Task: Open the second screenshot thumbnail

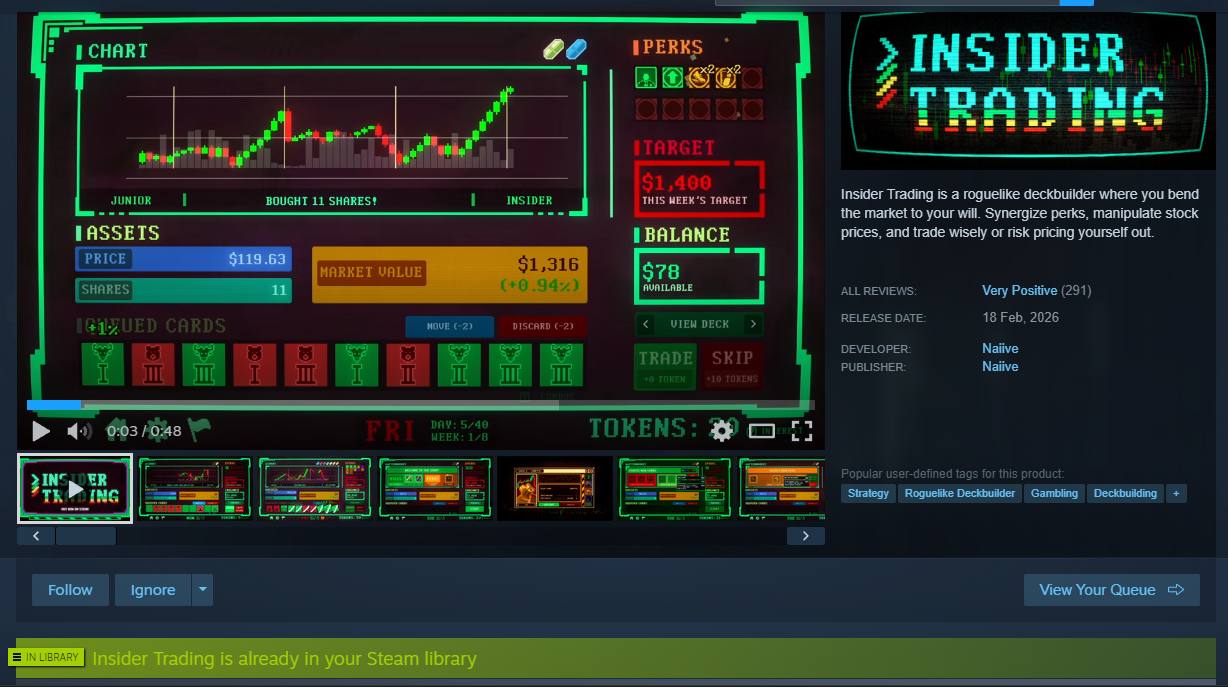Action: coord(195,489)
